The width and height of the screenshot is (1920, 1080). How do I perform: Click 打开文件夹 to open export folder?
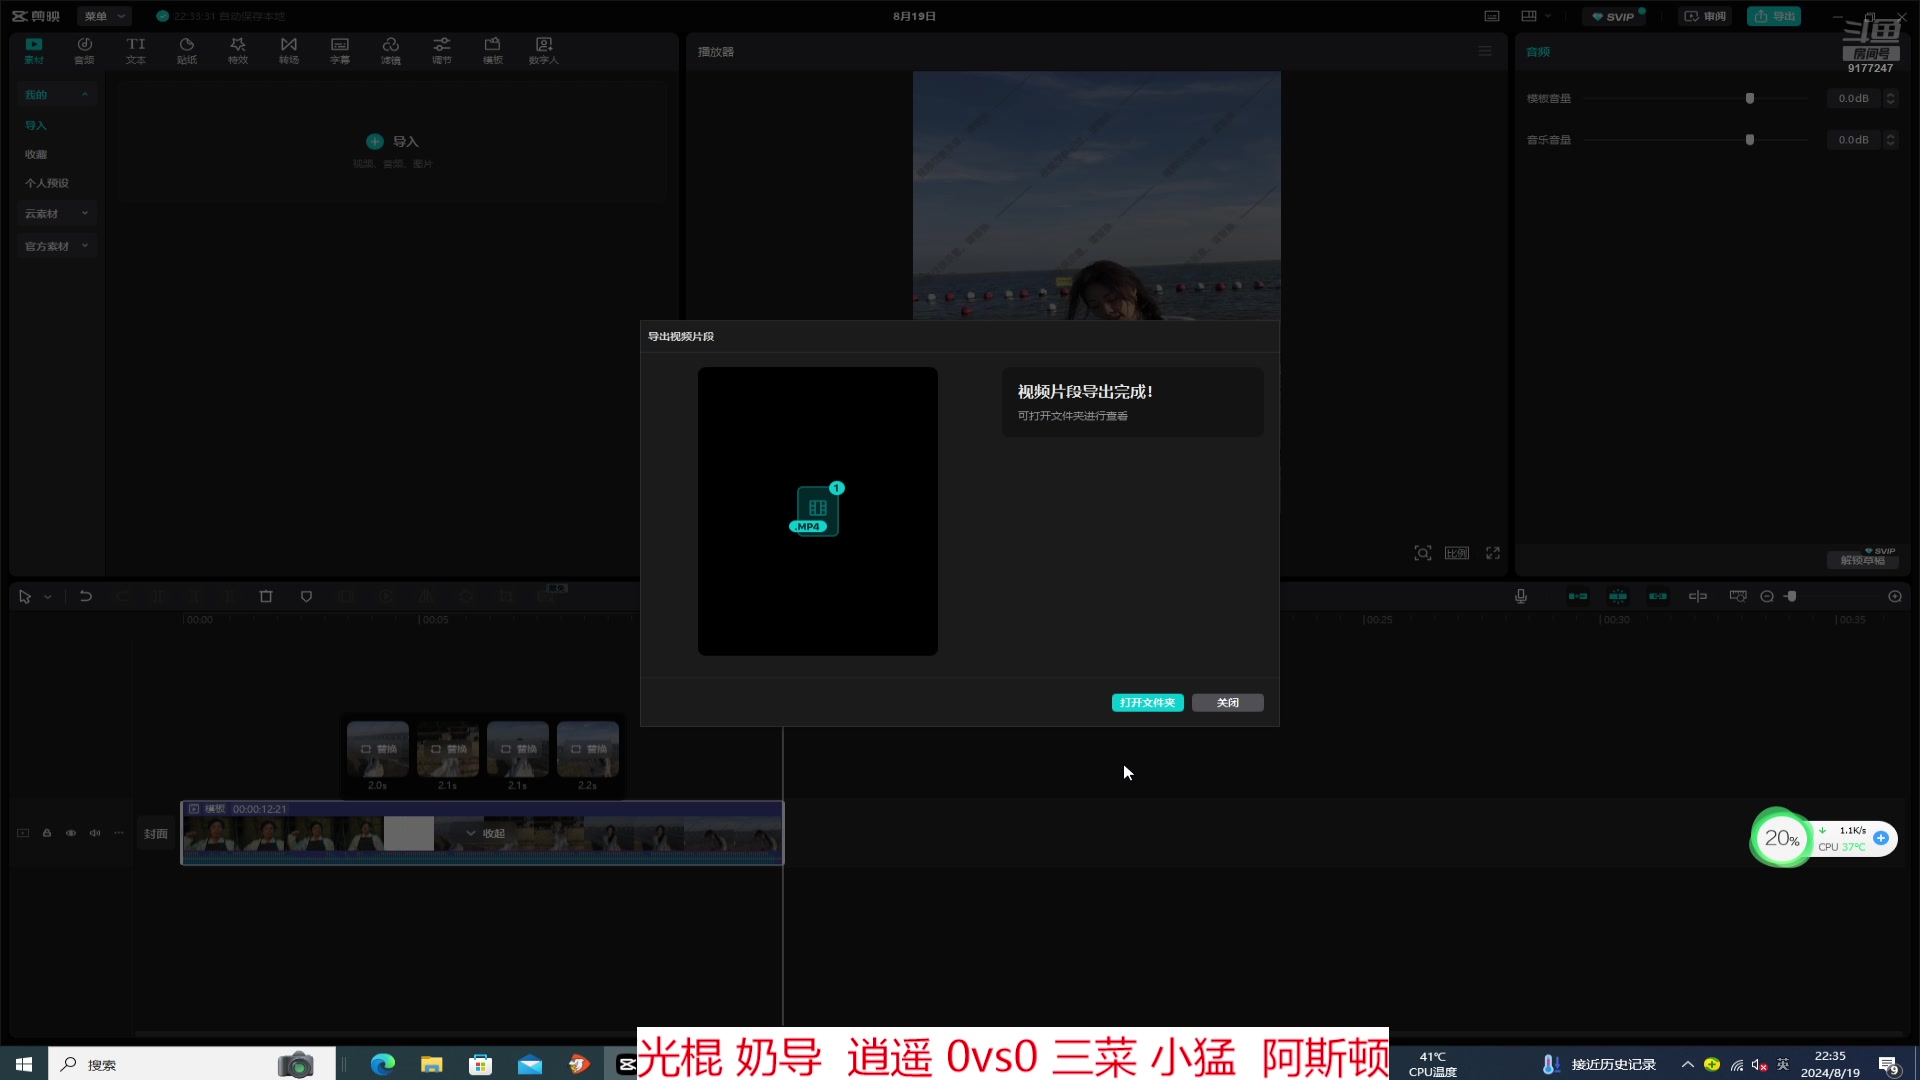(1147, 702)
